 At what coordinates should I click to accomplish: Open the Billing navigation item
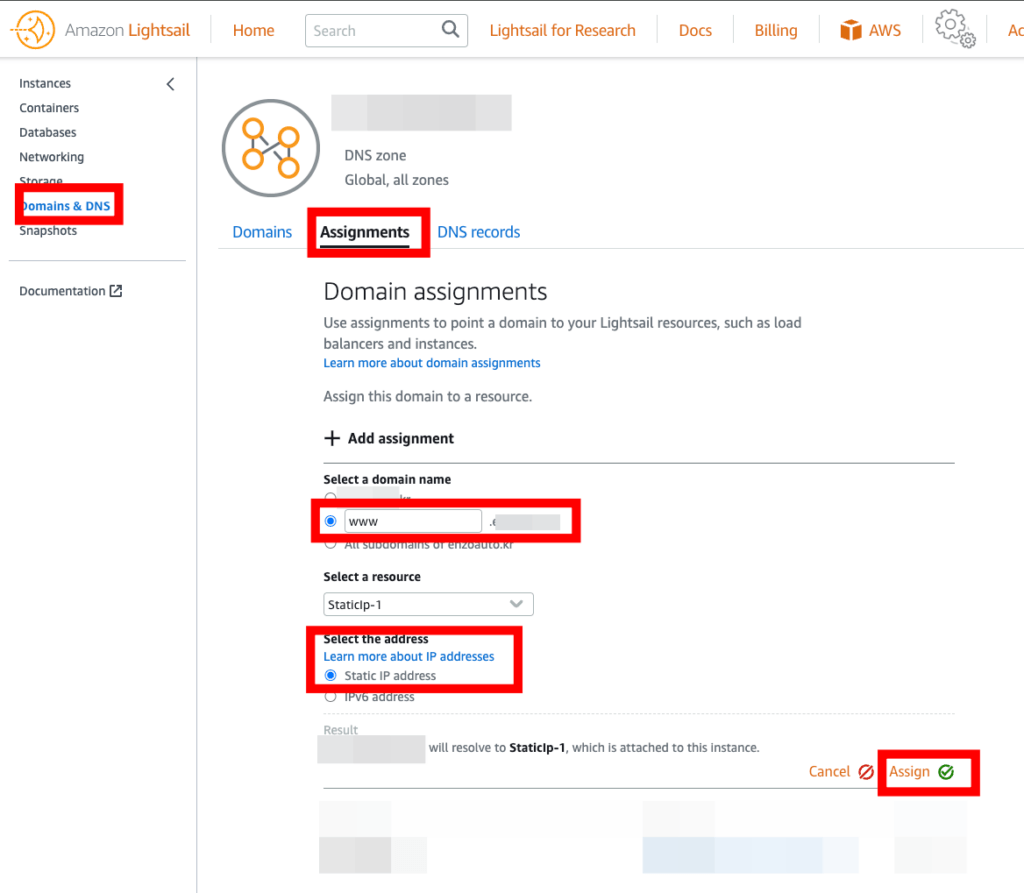[776, 31]
